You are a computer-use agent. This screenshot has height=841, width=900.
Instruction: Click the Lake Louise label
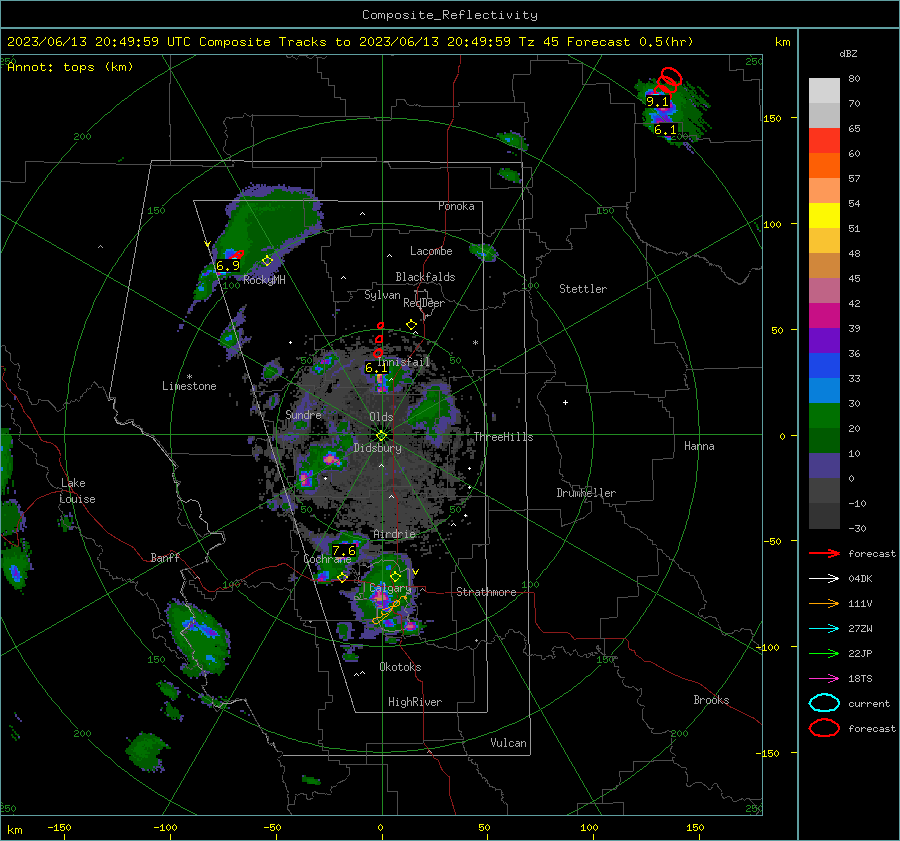[x=78, y=491]
